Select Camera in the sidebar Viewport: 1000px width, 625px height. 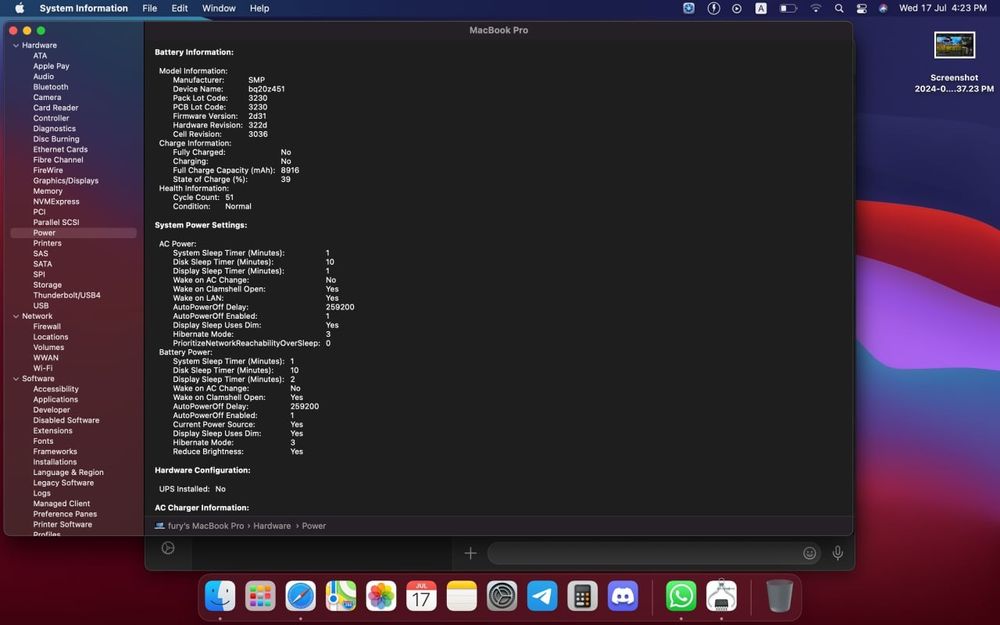[x=47, y=98]
